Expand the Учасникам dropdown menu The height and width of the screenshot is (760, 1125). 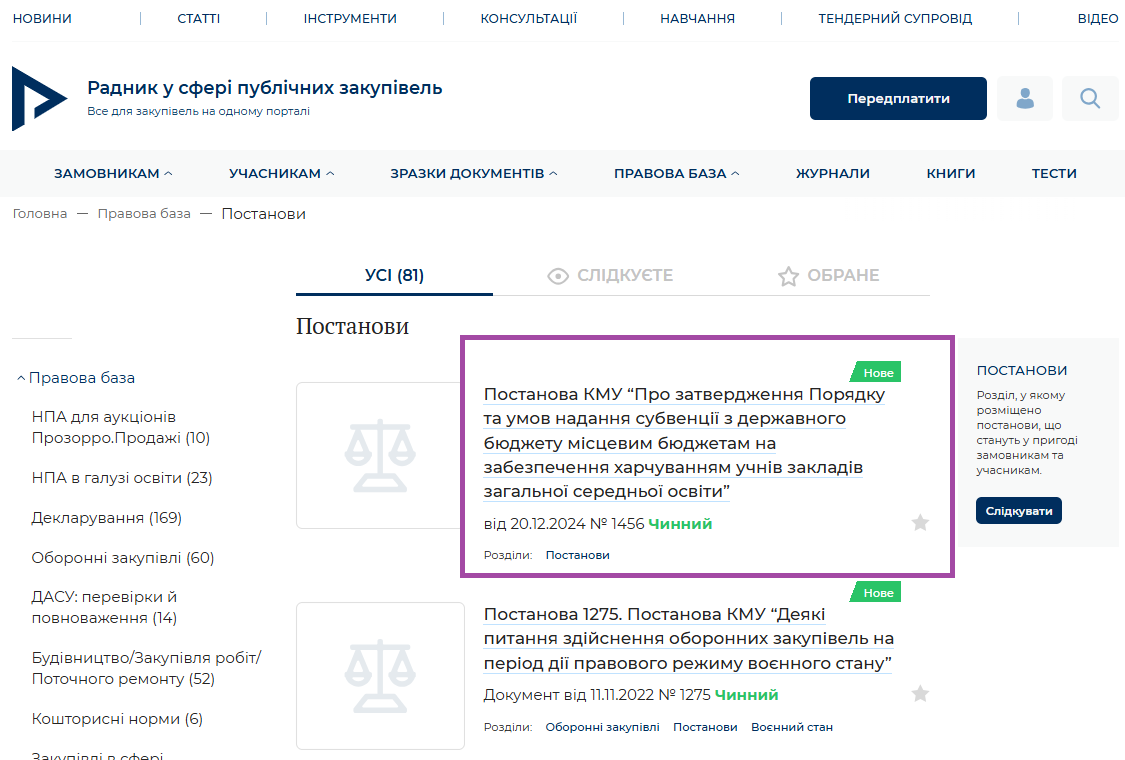pyautogui.click(x=281, y=174)
